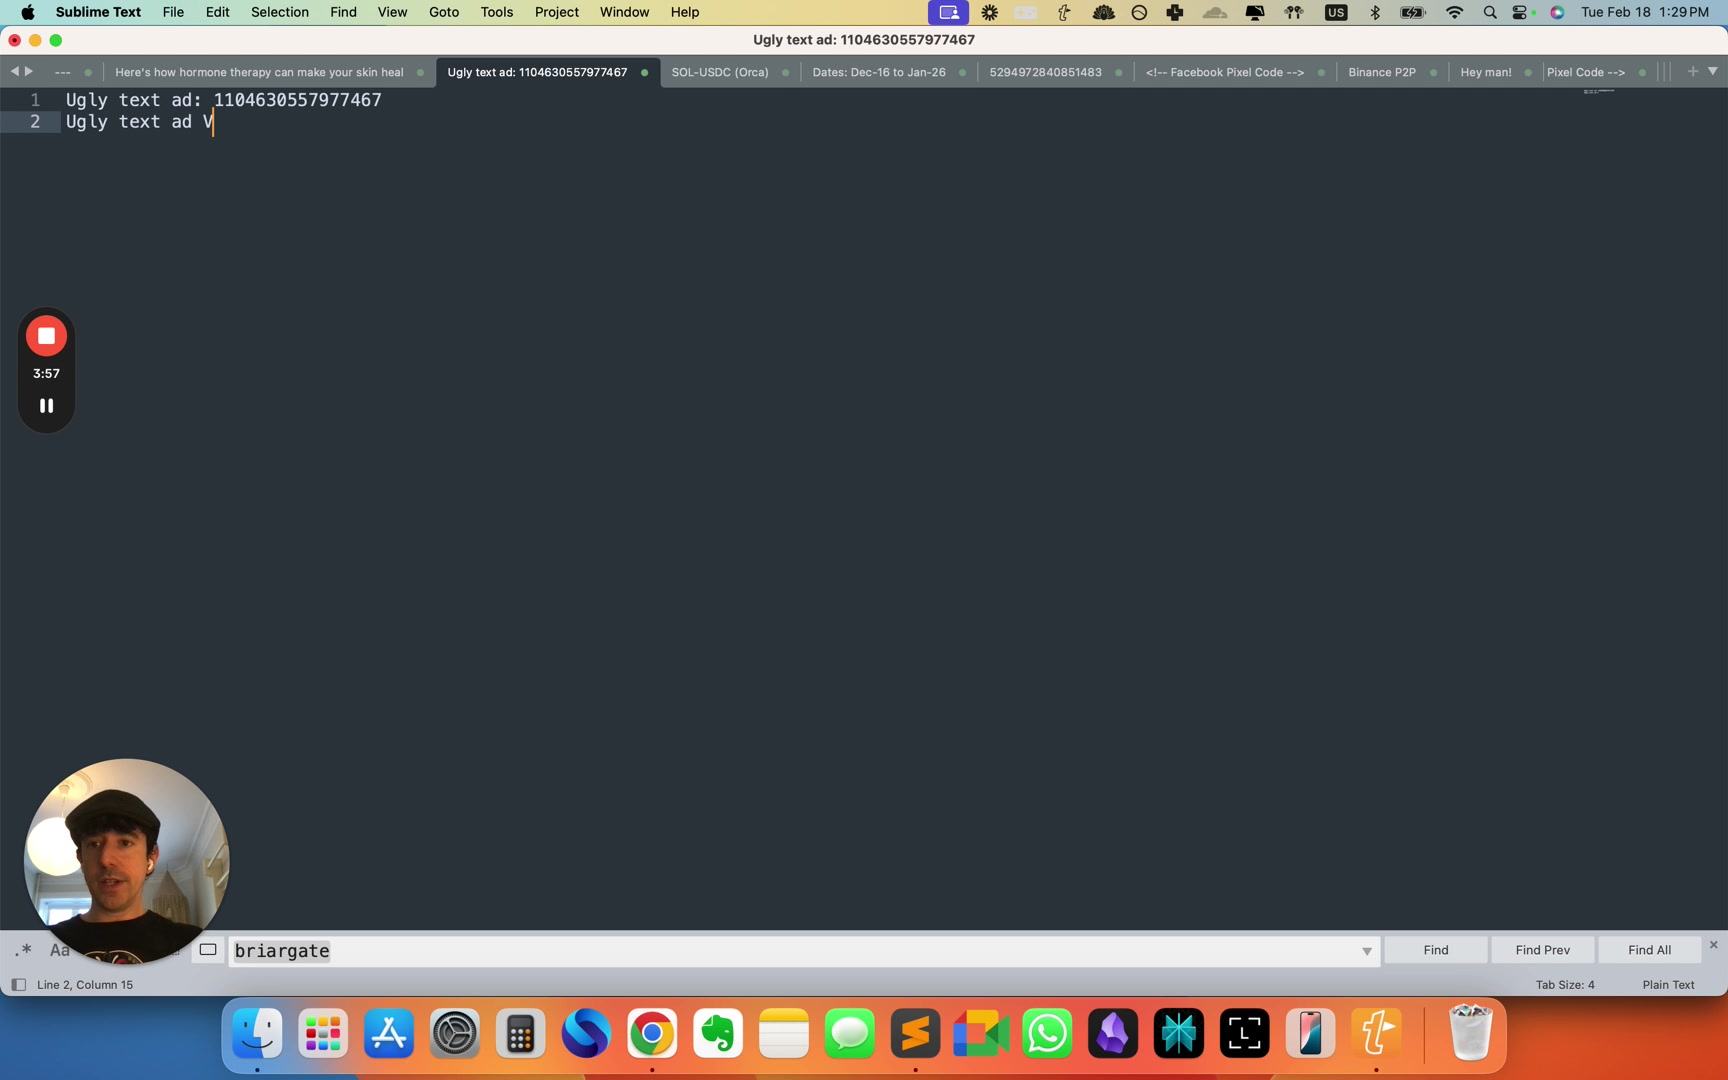Go to next tab with right arrow

[x=29, y=71]
